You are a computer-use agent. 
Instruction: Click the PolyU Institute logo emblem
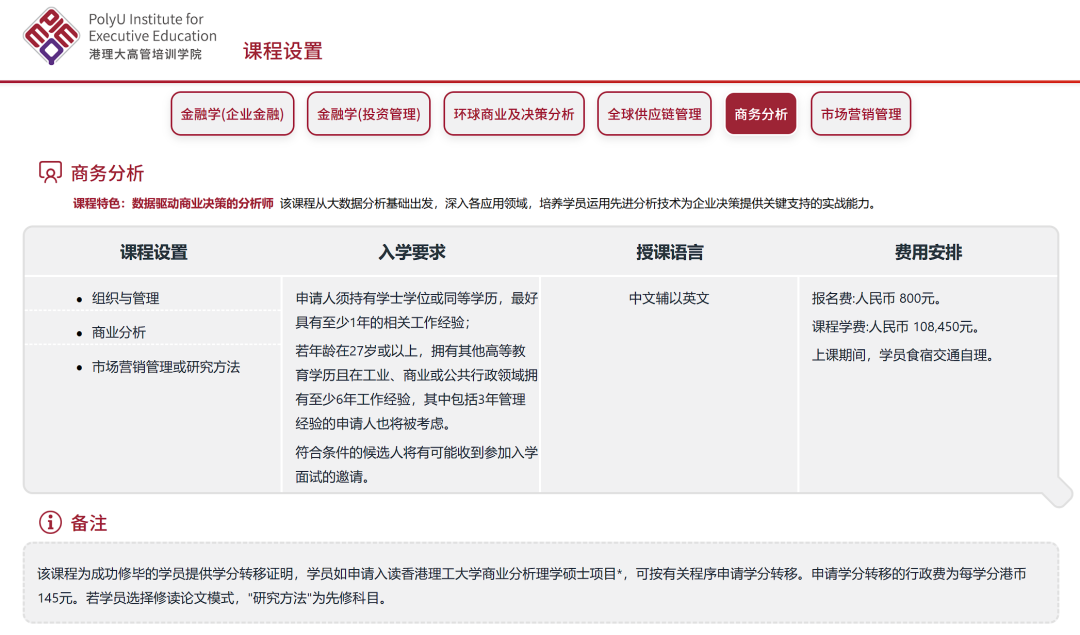[x=51, y=37]
